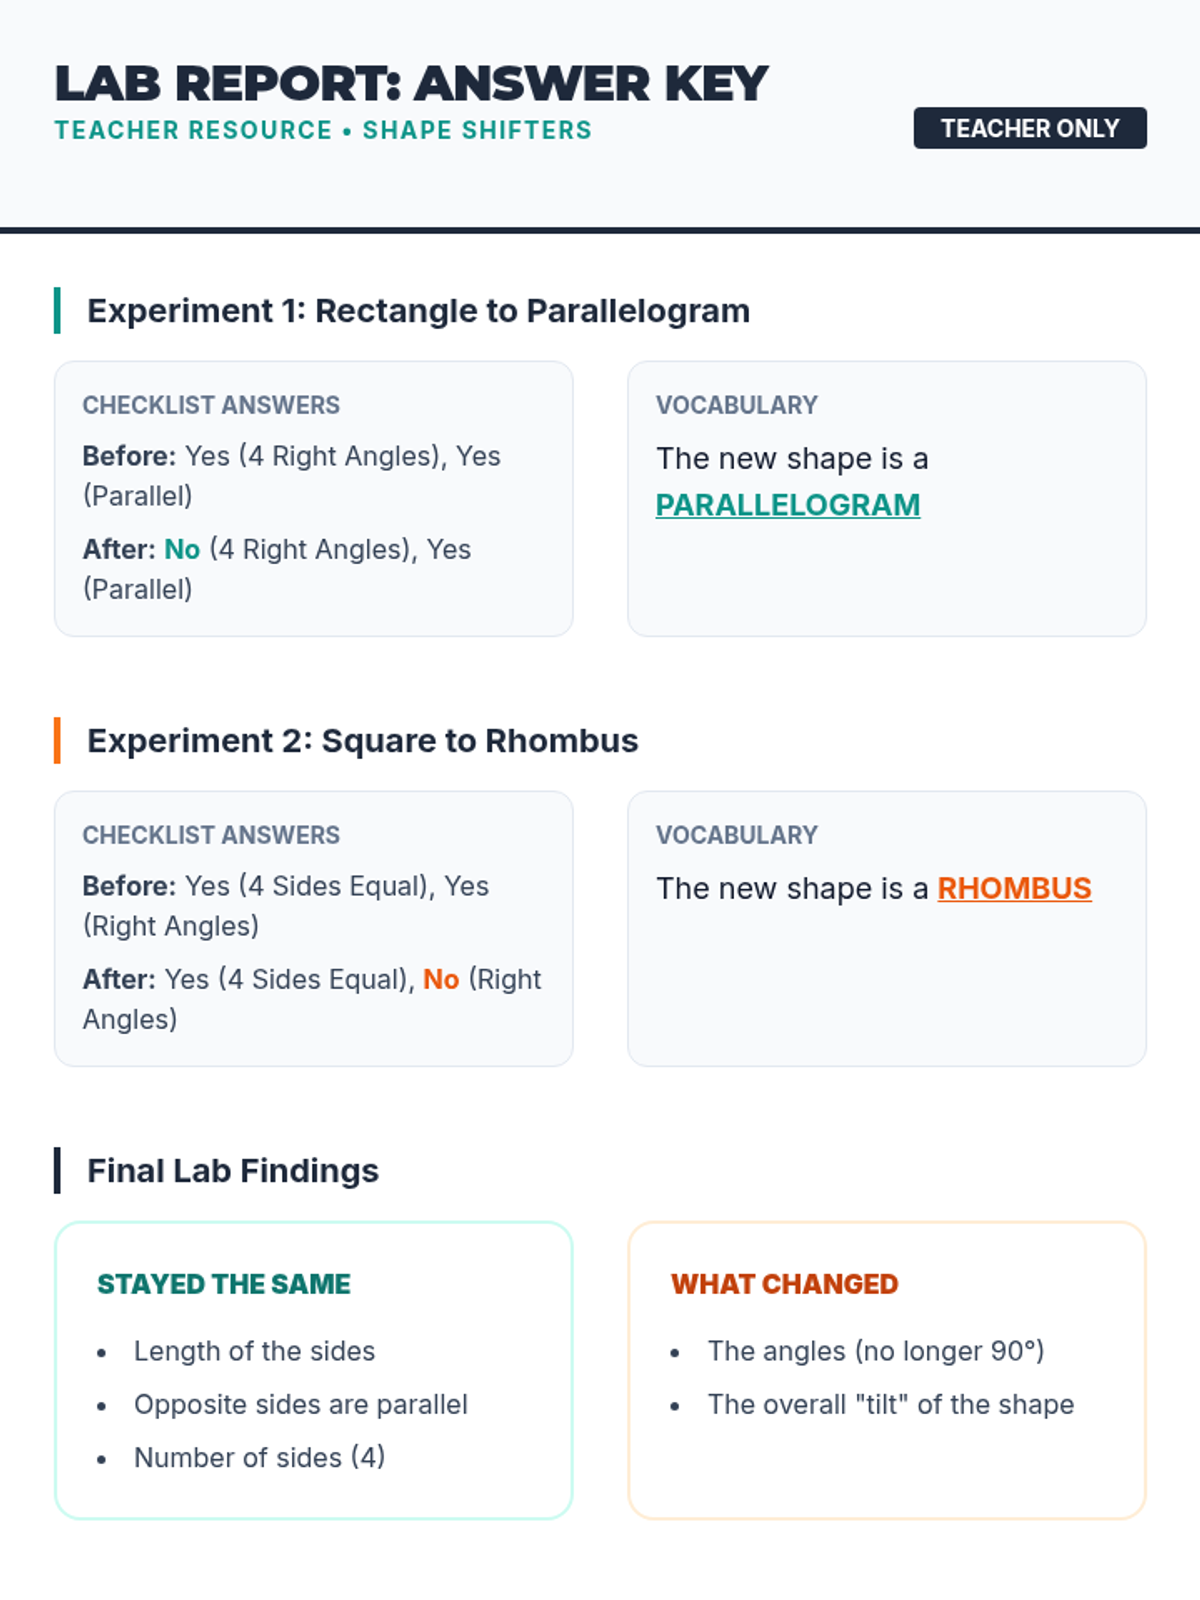The height and width of the screenshot is (1600, 1200).
Task: Select the Experiment 1 heading
Action: coord(418,311)
